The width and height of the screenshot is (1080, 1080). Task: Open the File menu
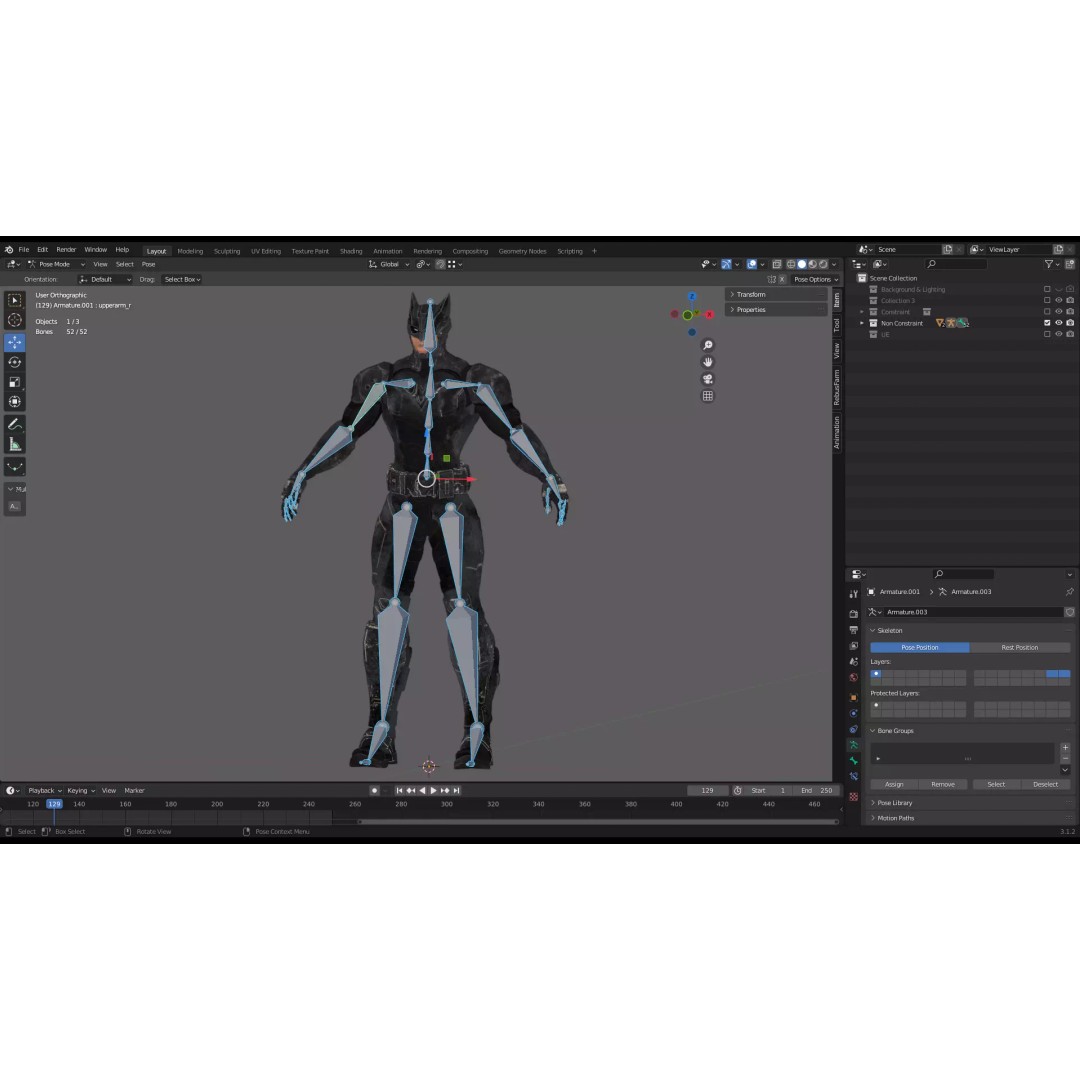coord(23,250)
